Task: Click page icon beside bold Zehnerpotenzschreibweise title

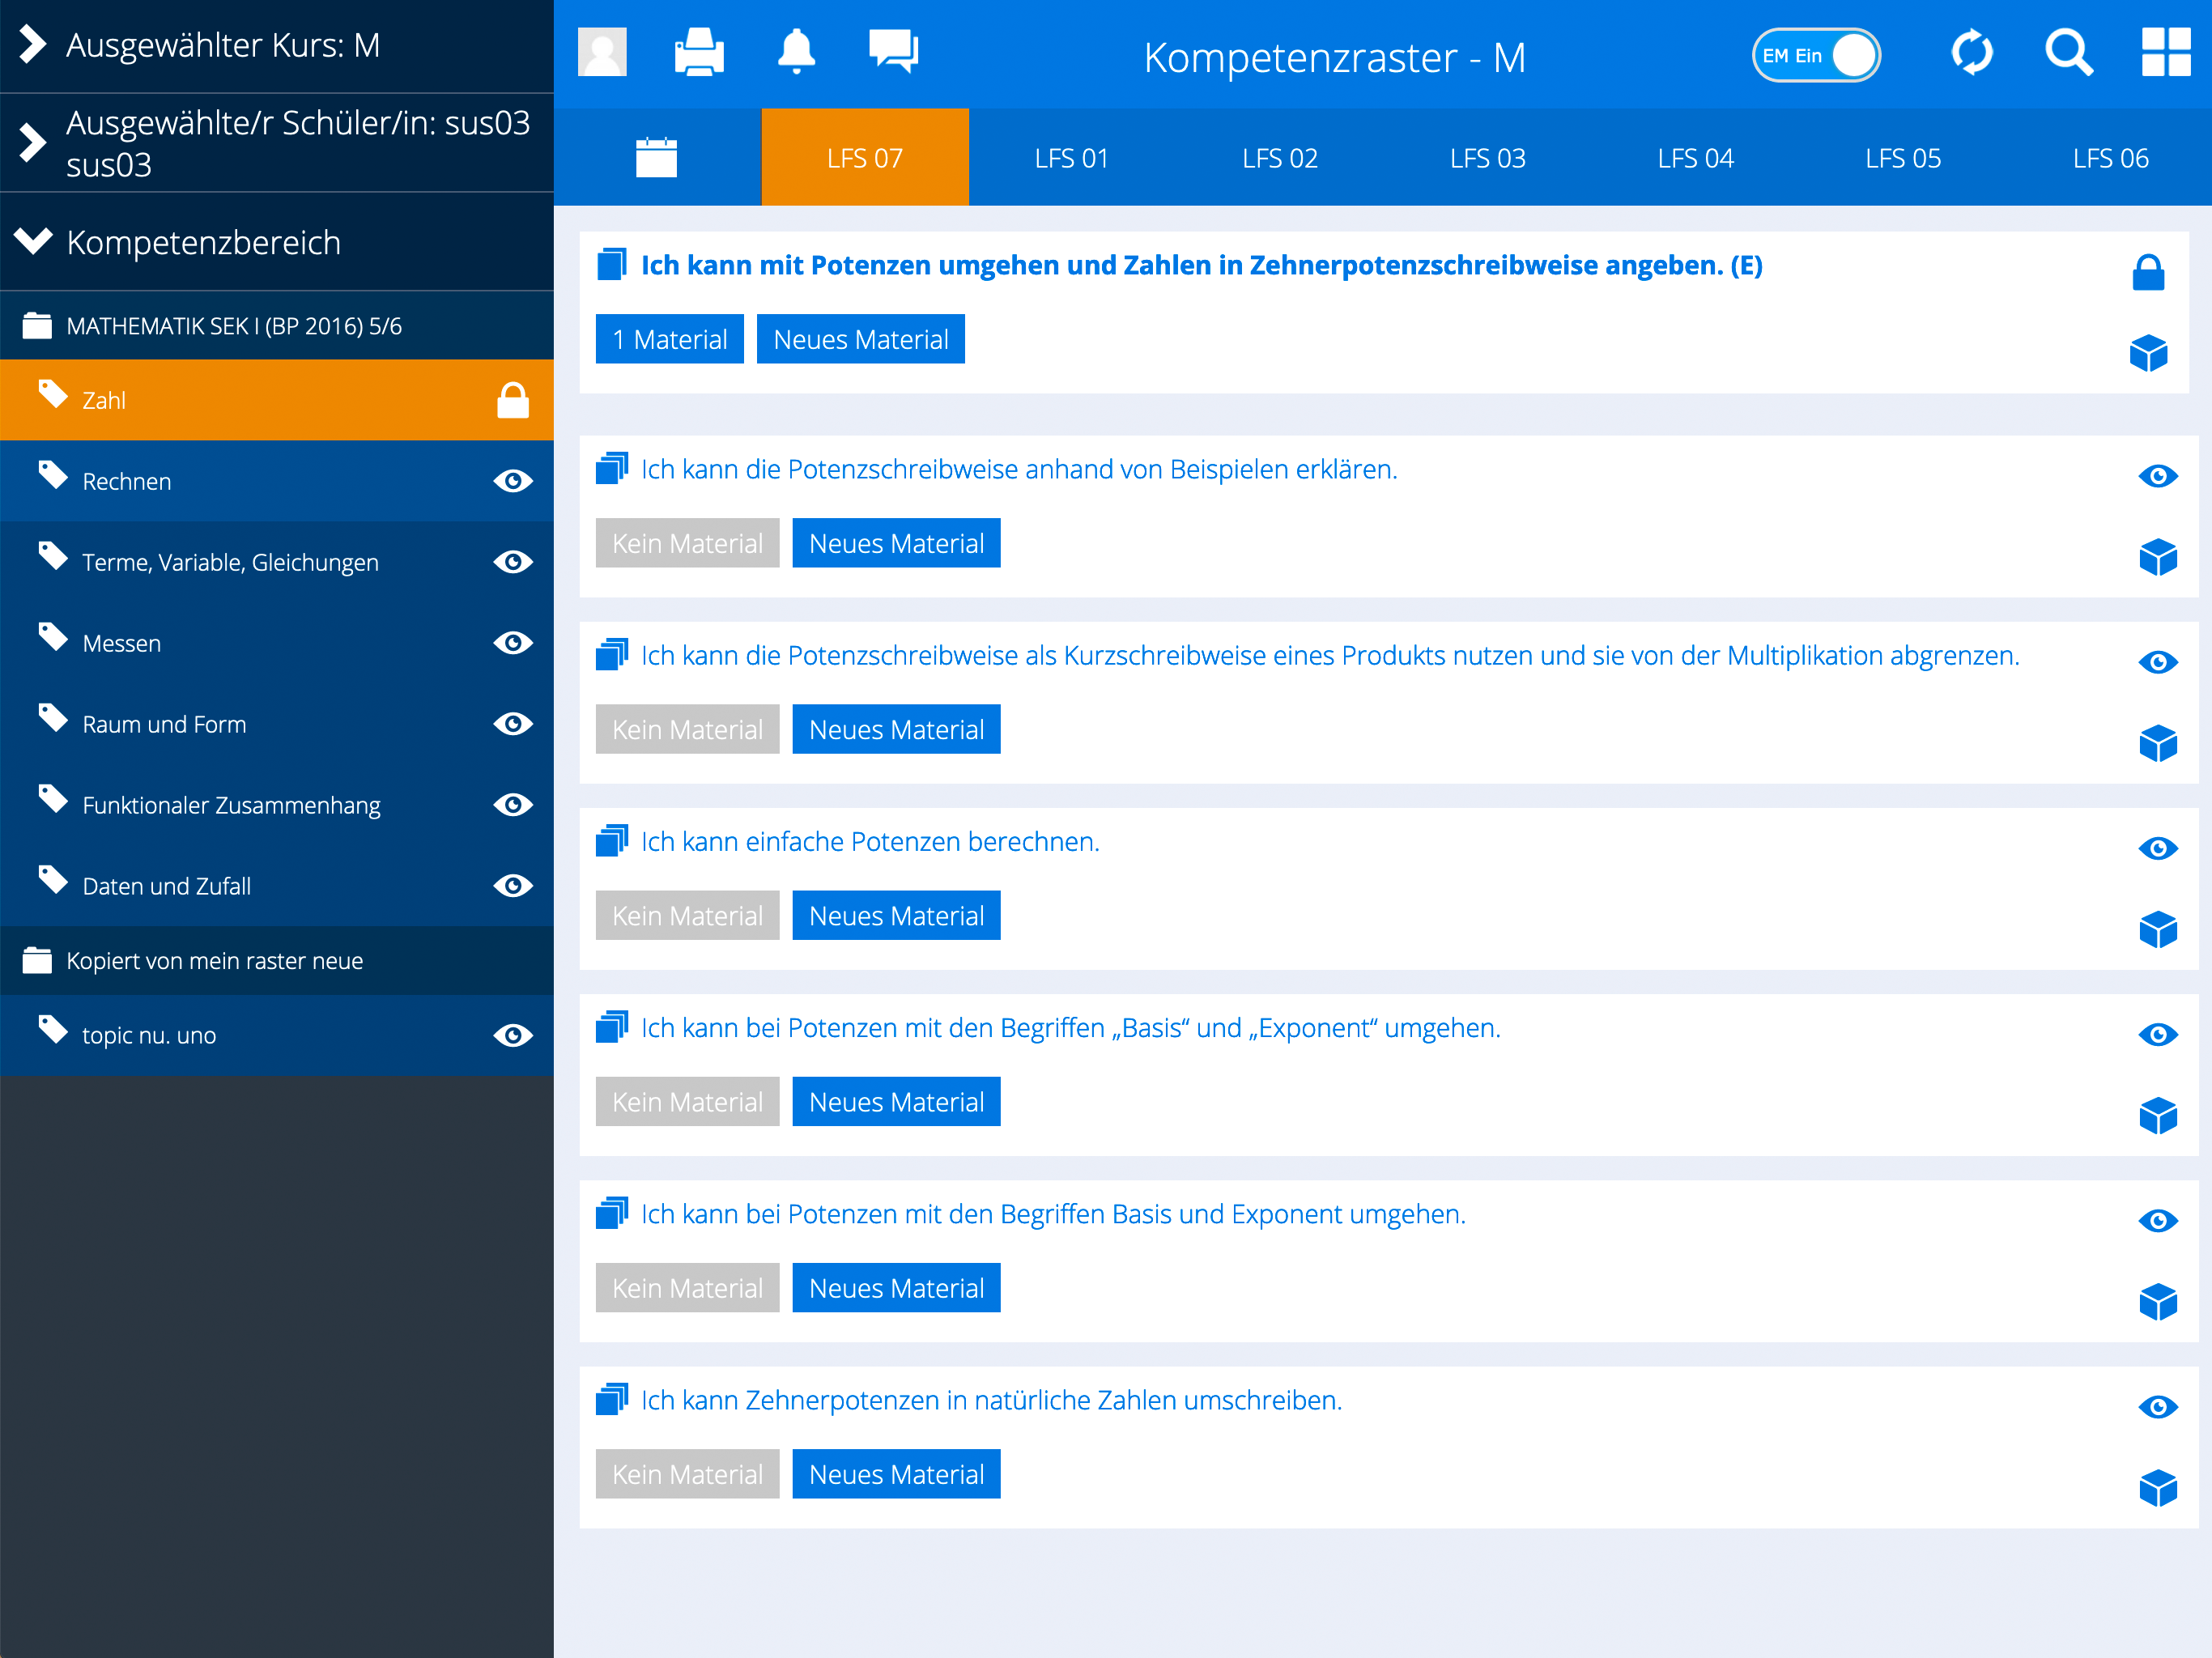Action: pos(612,265)
